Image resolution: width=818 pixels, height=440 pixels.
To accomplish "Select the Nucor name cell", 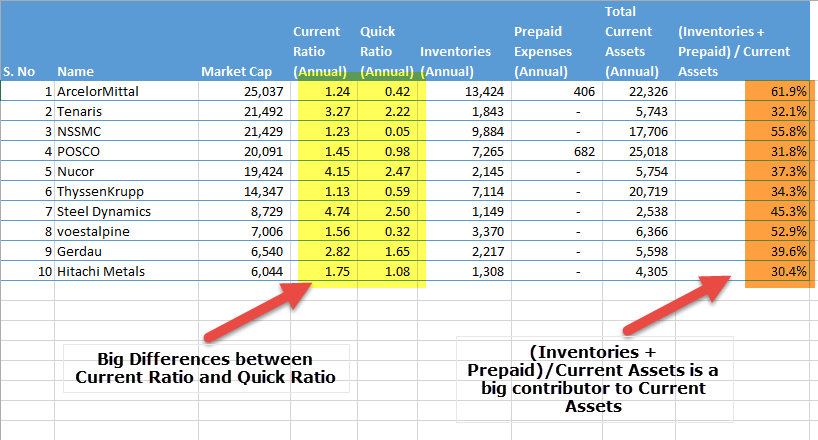I will (126, 171).
